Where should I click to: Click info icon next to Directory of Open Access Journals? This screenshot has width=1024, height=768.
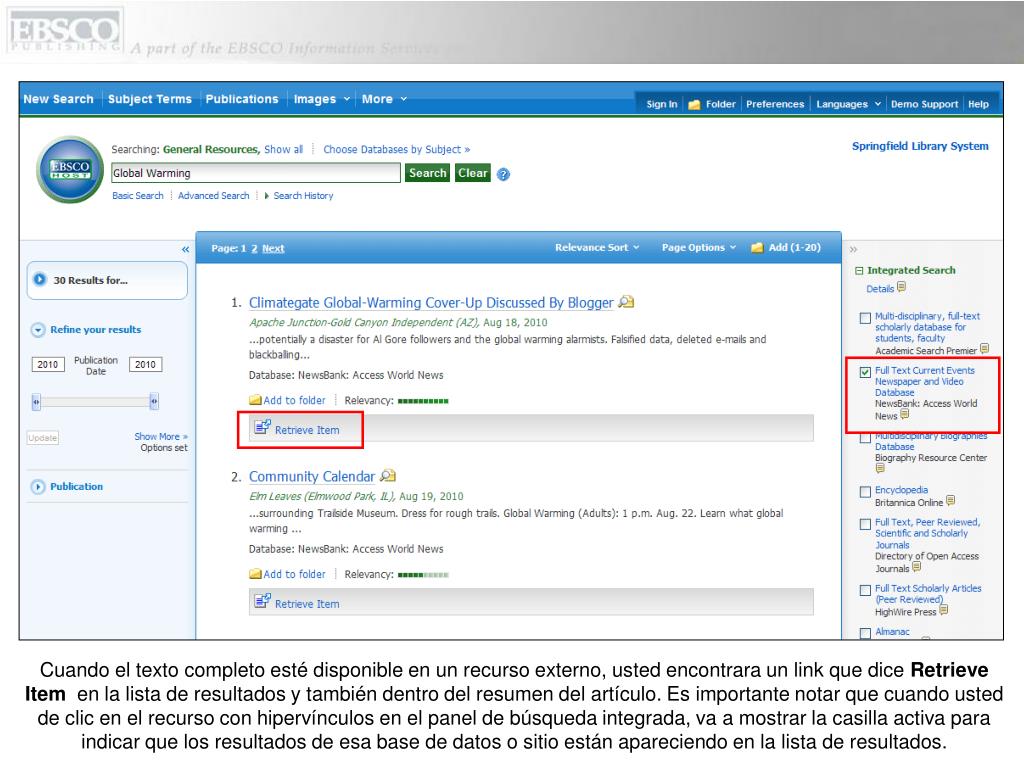point(916,567)
